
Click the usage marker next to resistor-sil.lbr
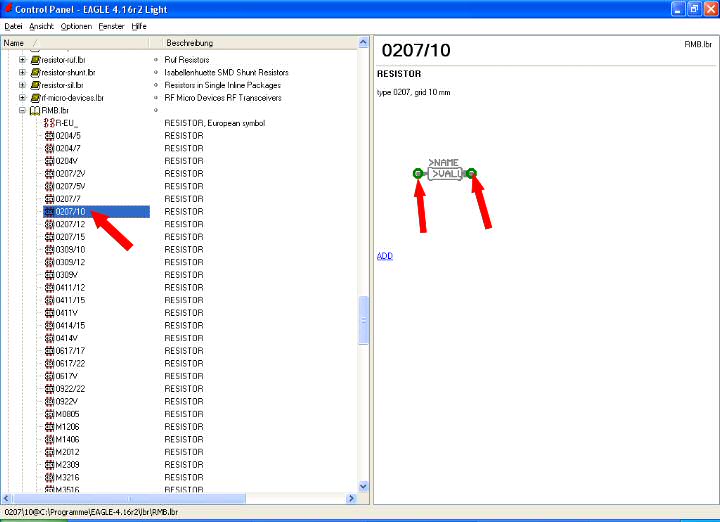tap(156, 86)
